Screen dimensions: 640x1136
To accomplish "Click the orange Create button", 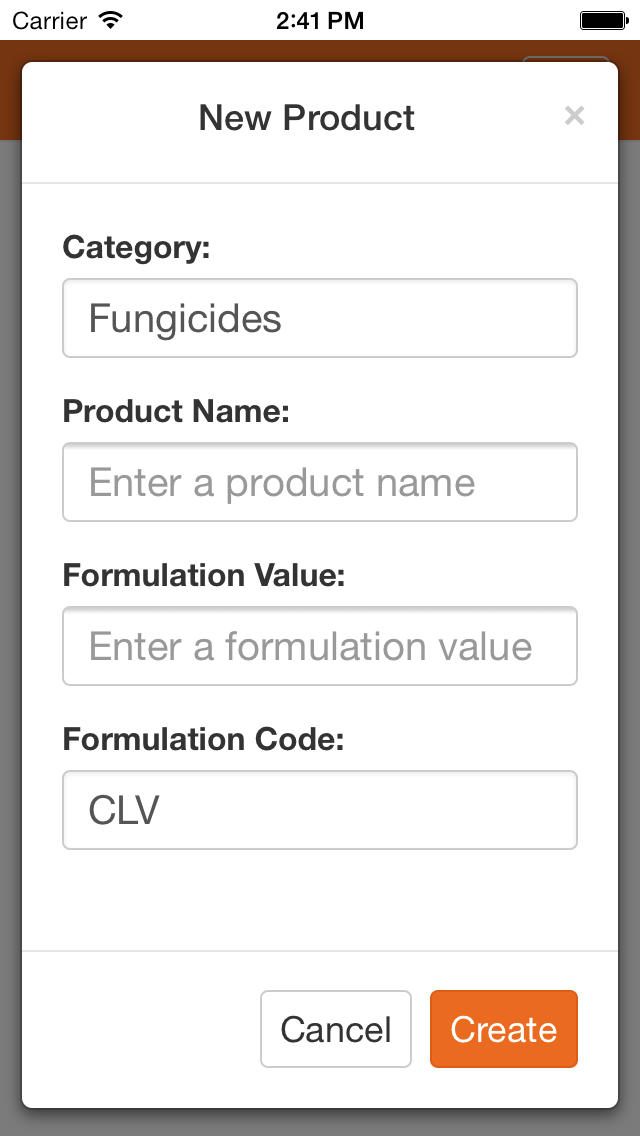I will click(x=504, y=1029).
